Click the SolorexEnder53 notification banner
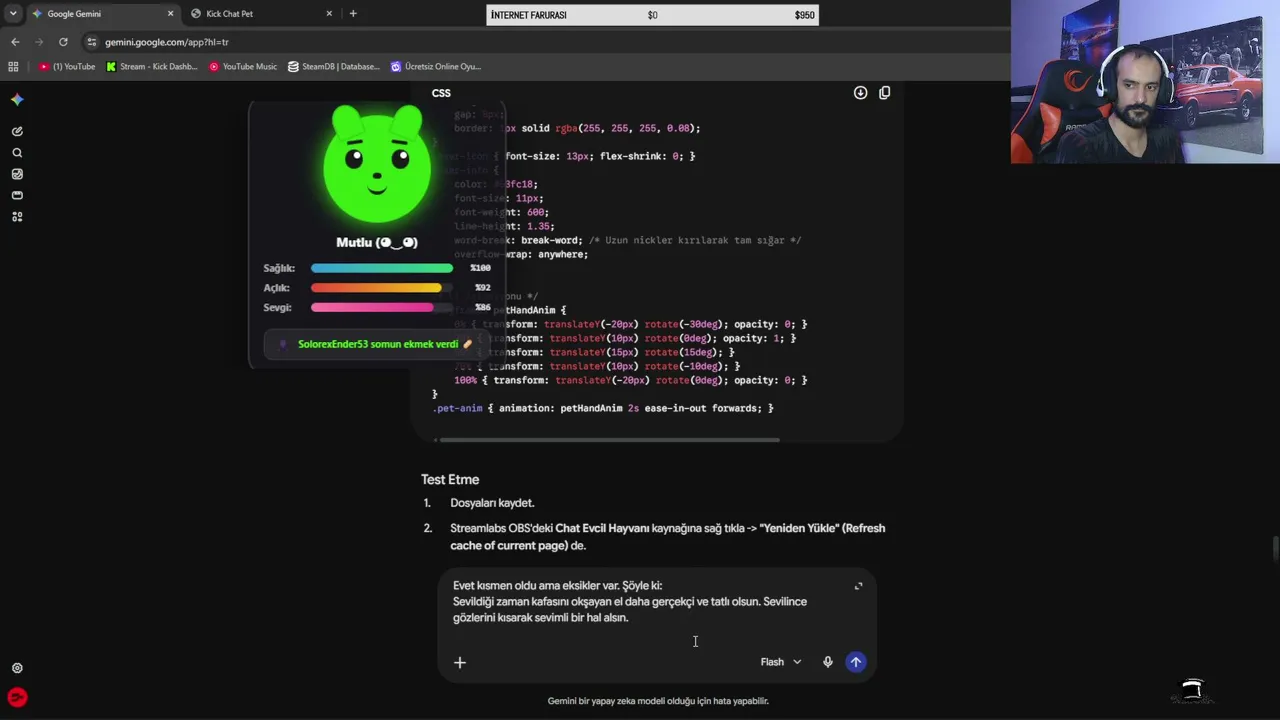 point(377,344)
